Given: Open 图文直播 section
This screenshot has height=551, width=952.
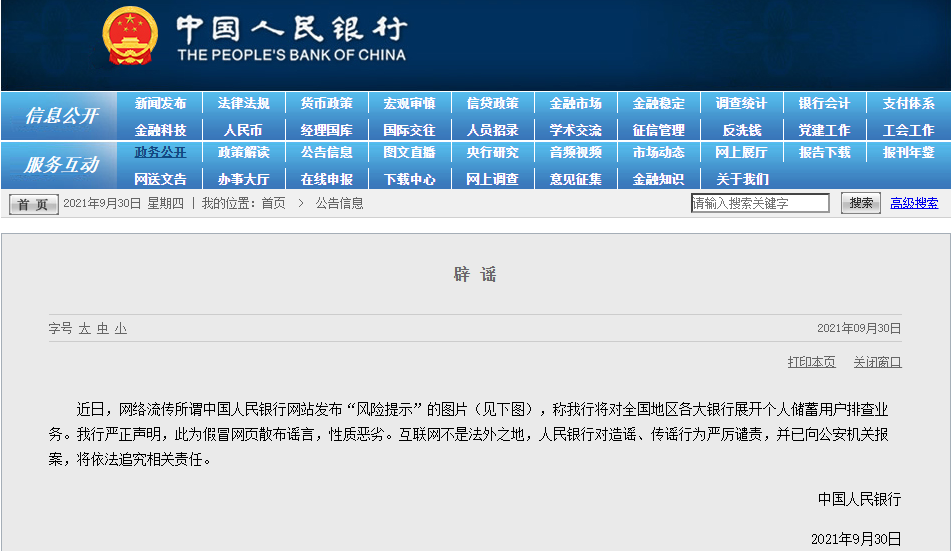Looking at the screenshot, I should 409,152.
